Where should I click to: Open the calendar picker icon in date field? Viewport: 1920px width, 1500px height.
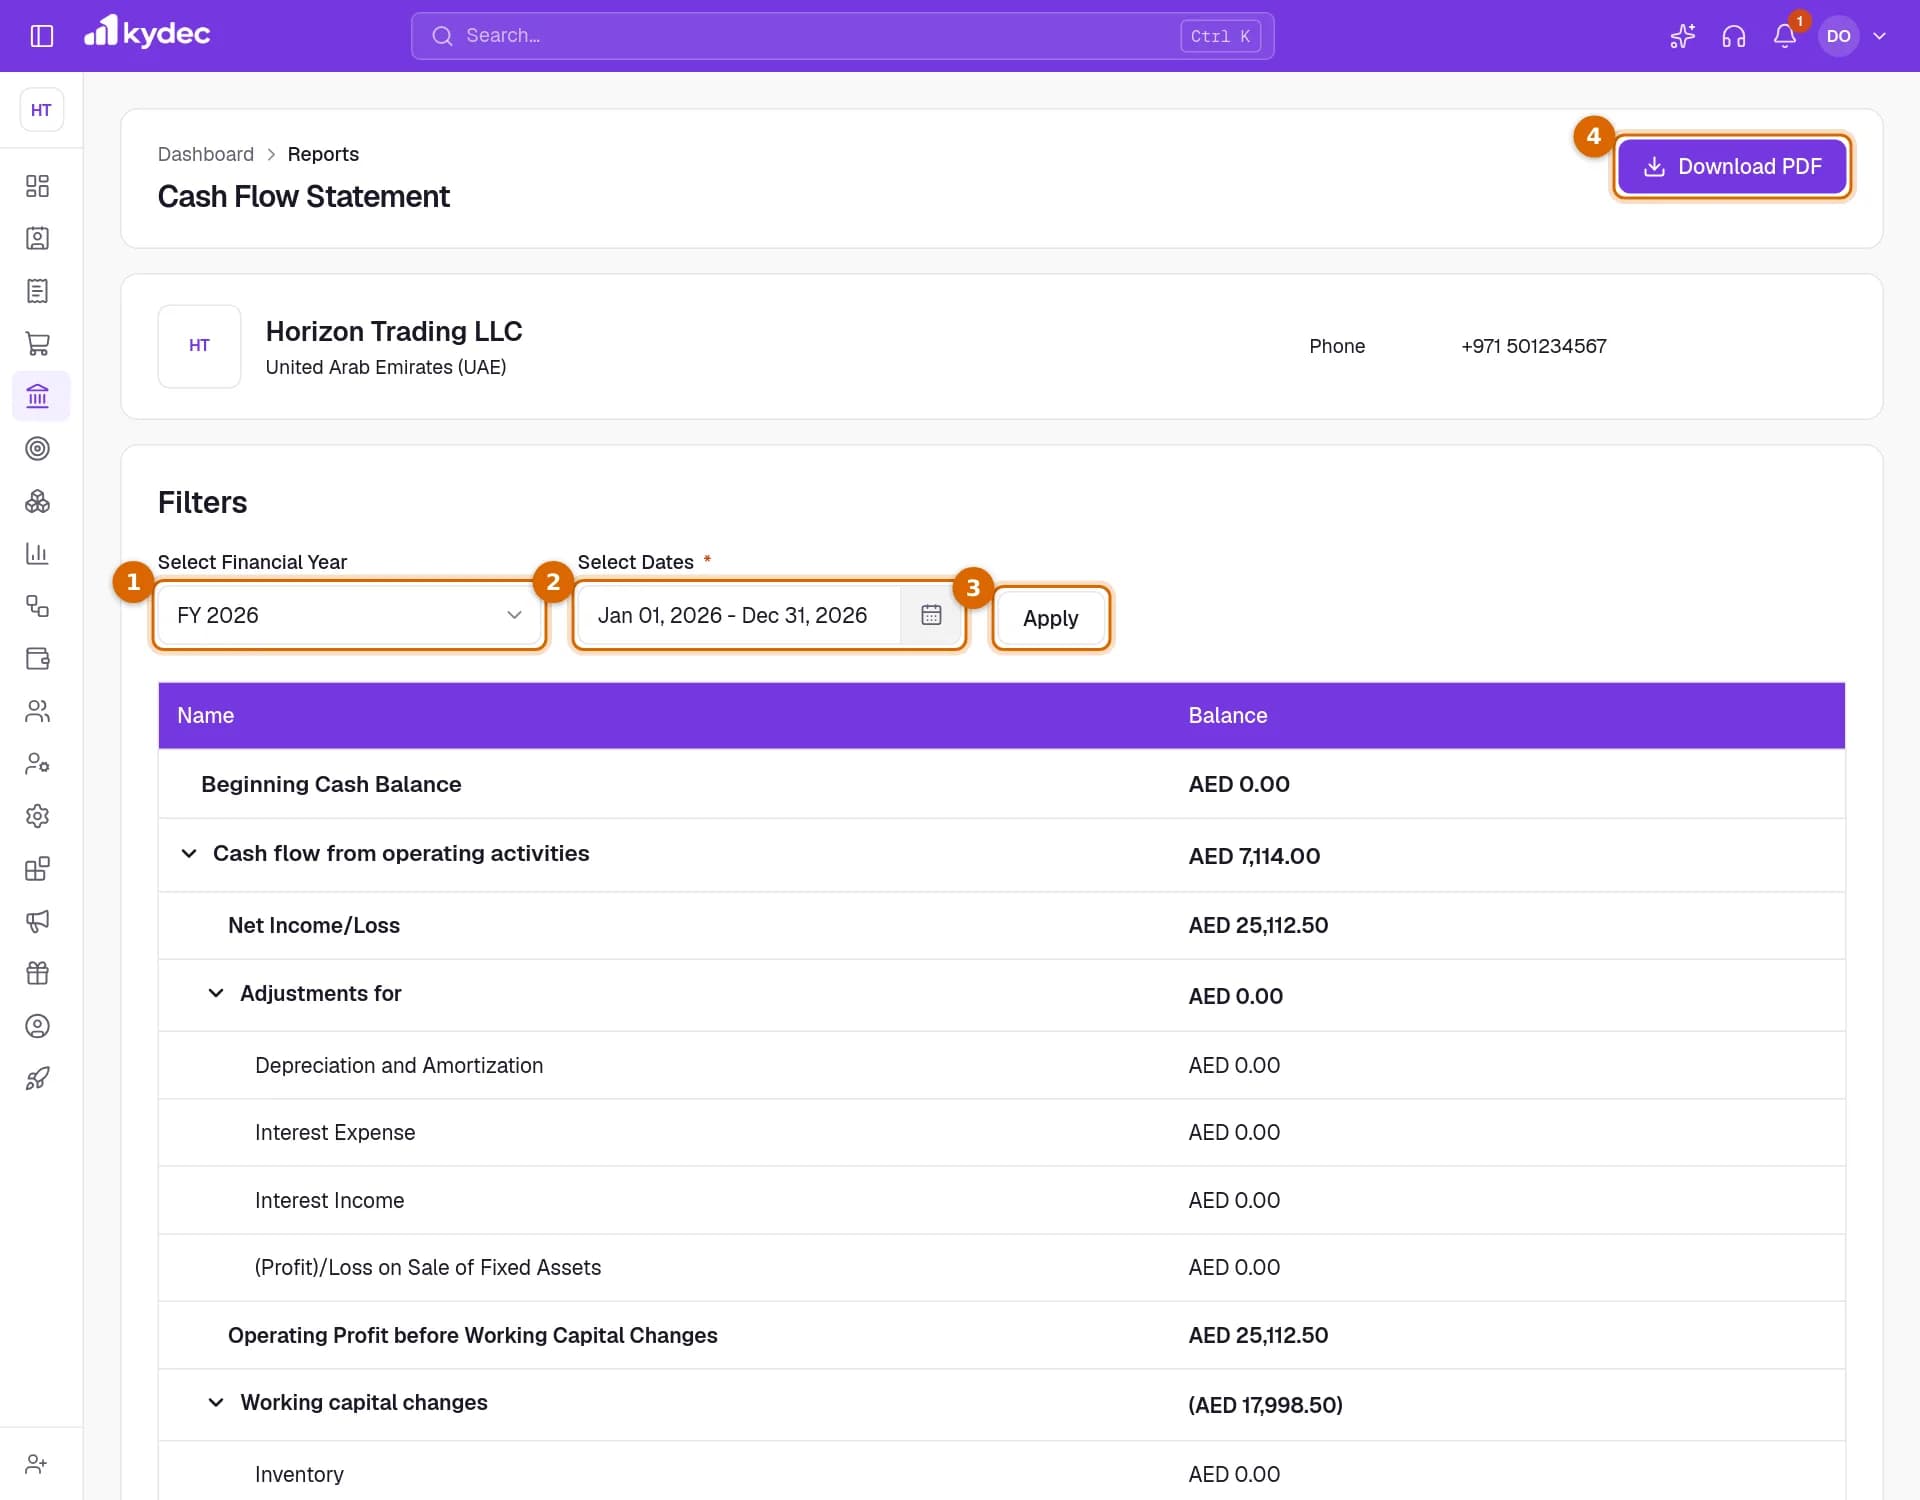pyautogui.click(x=931, y=615)
